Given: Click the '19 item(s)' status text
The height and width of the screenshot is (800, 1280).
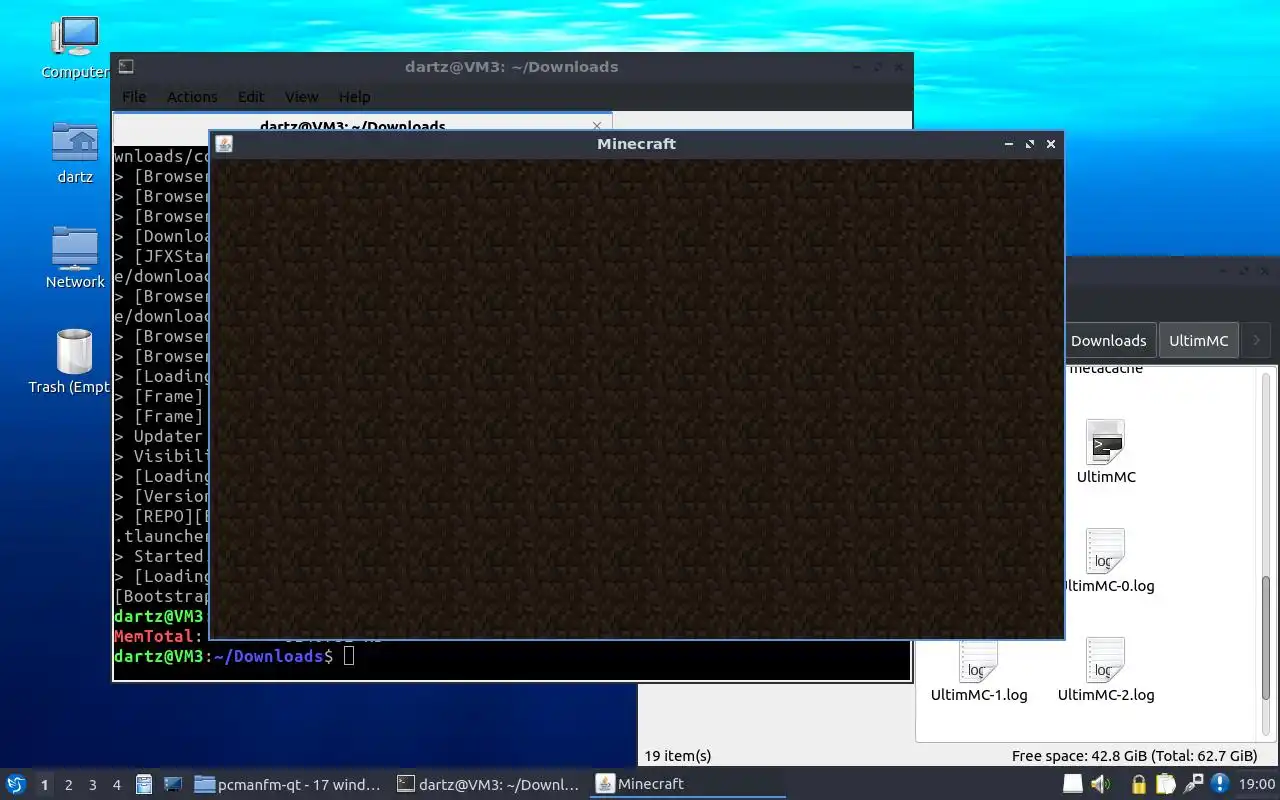Looking at the screenshot, I should (x=678, y=756).
